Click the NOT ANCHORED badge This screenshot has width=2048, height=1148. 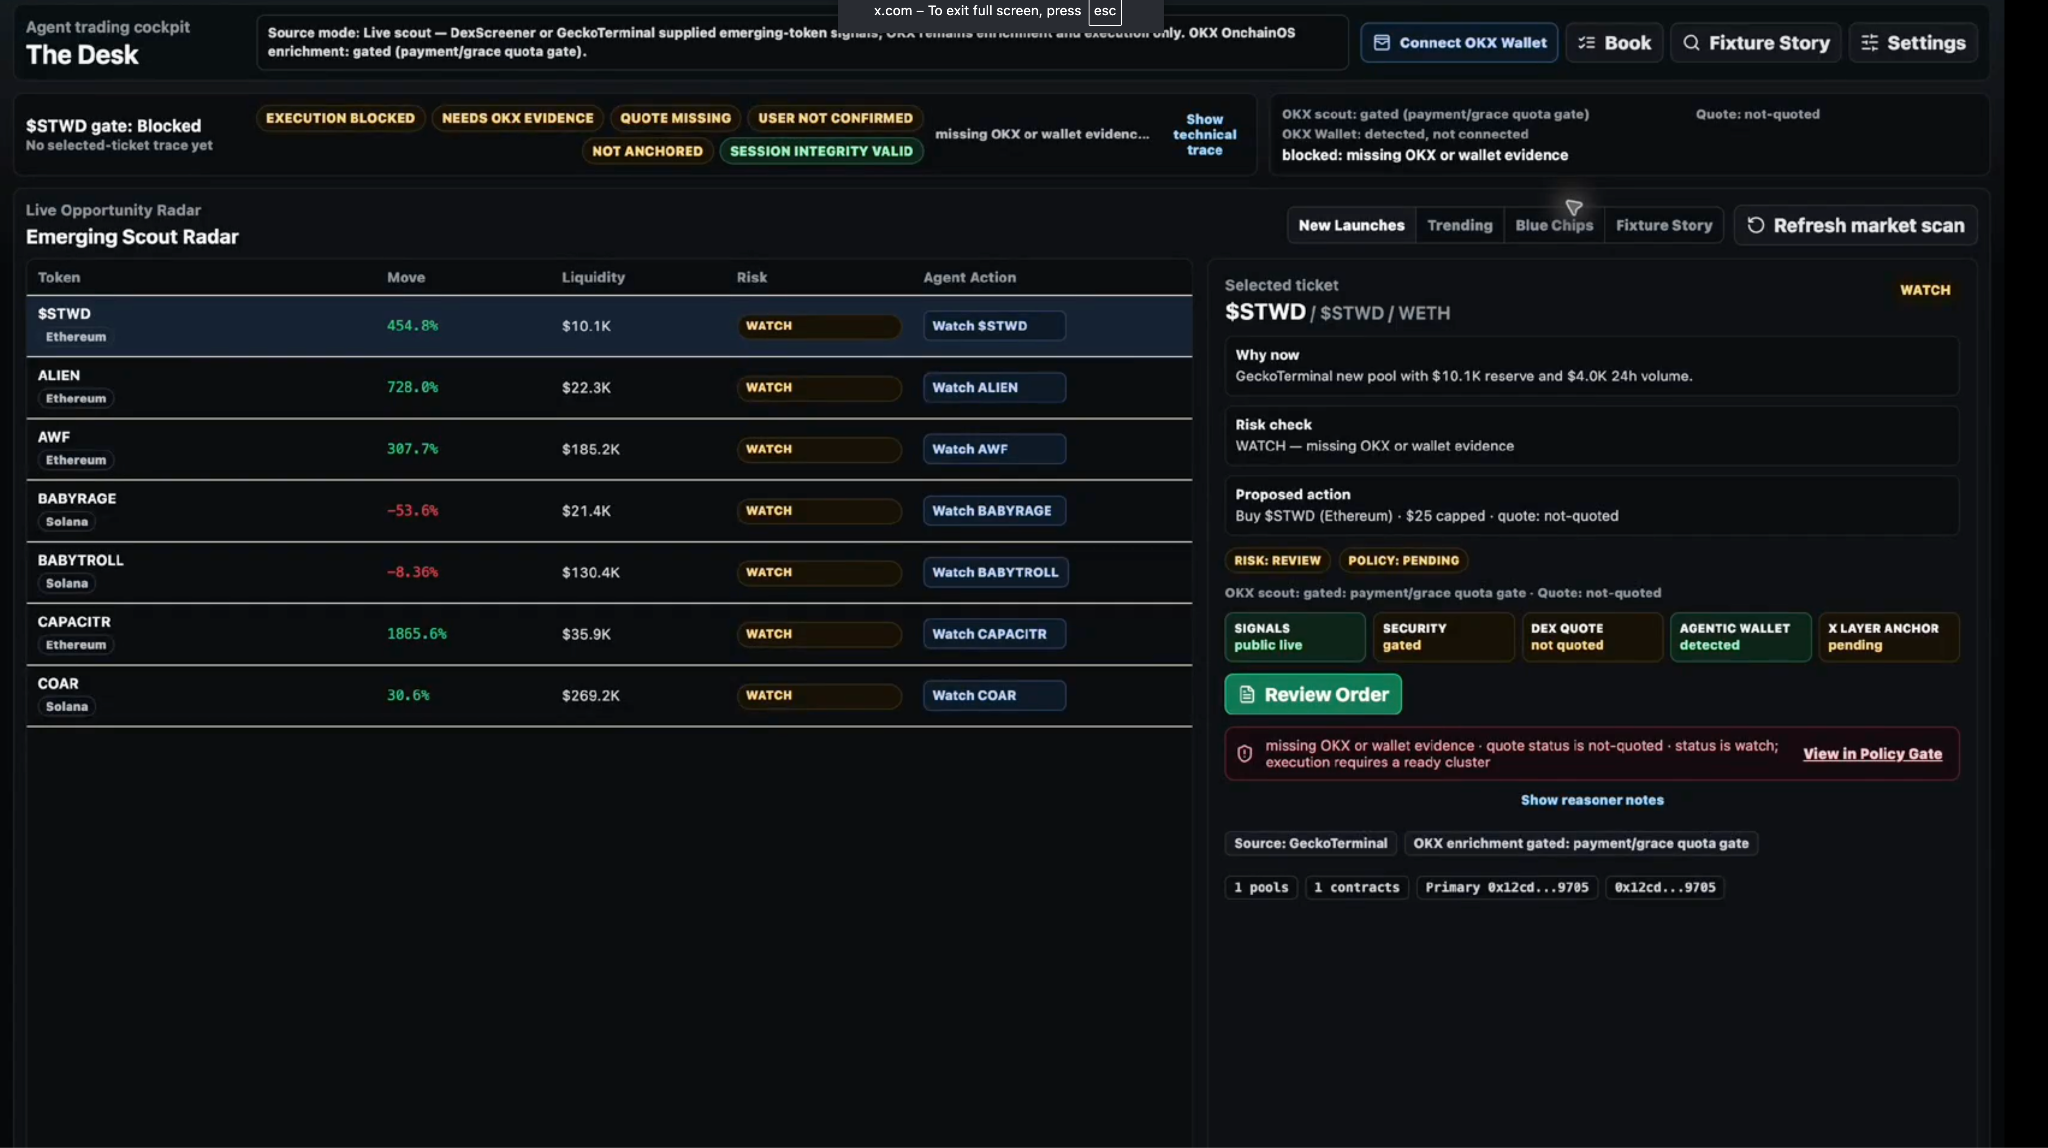pyautogui.click(x=647, y=151)
